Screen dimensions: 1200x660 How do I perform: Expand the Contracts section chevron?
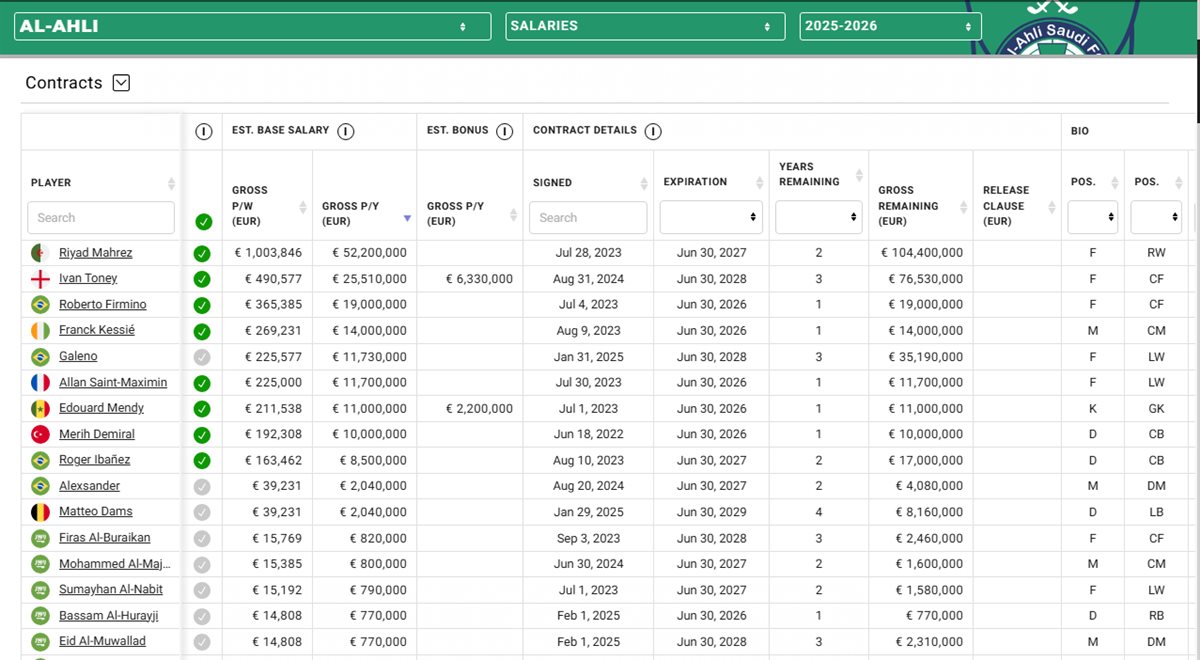[121, 83]
